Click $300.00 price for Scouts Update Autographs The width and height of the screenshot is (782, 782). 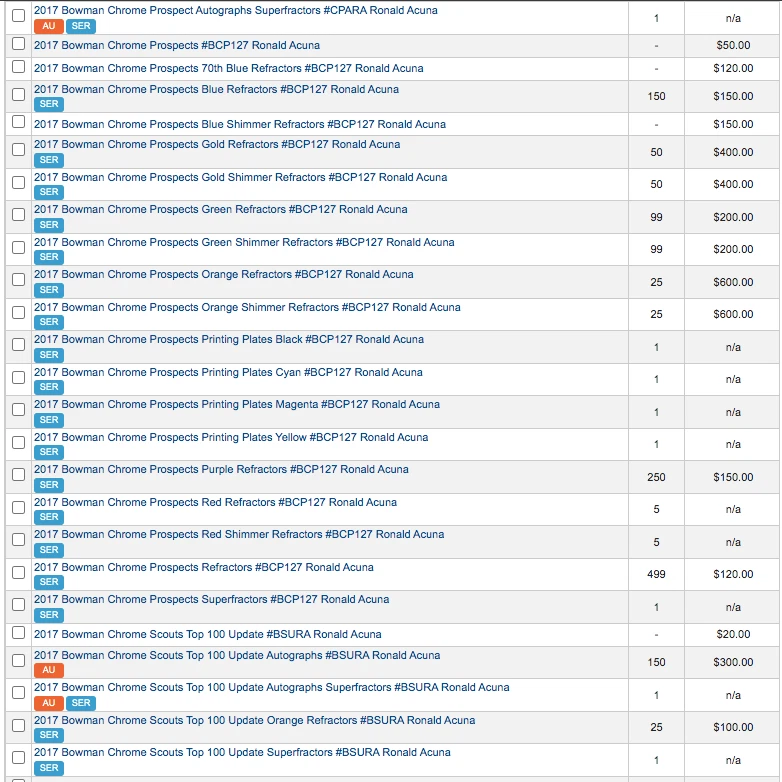[733, 662]
